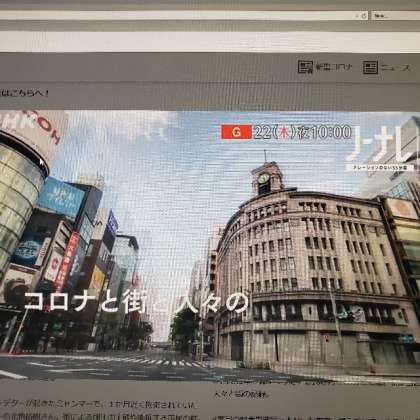Open the 人々と街の記録 caption text
The width and height of the screenshot is (420, 420).
(x=241, y=395)
